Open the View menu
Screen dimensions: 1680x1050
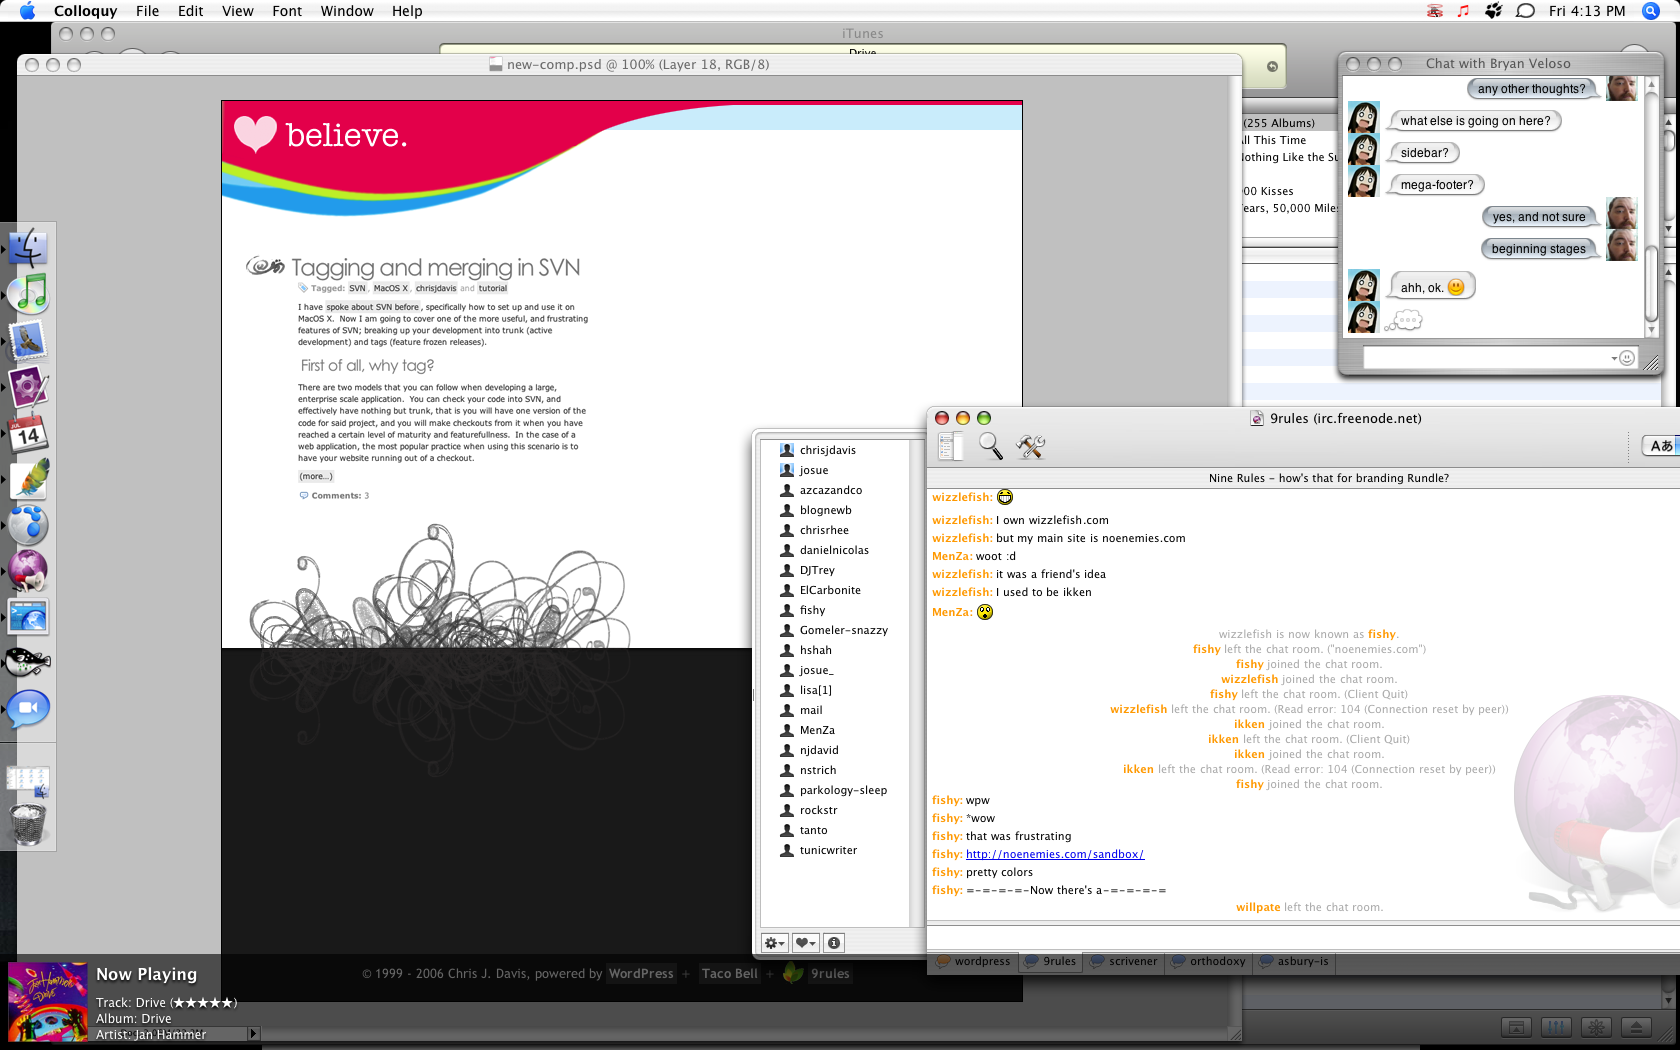click(x=238, y=11)
